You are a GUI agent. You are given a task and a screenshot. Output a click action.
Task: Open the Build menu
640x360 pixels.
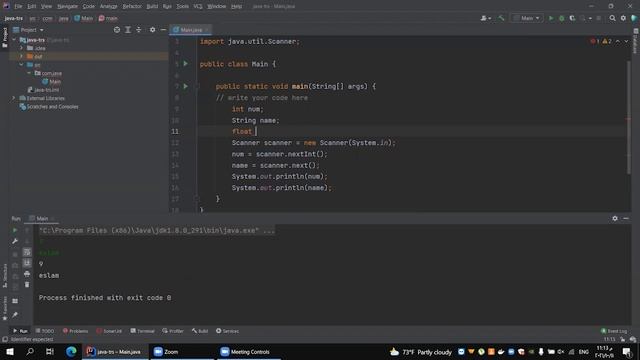pyautogui.click(x=152, y=6)
